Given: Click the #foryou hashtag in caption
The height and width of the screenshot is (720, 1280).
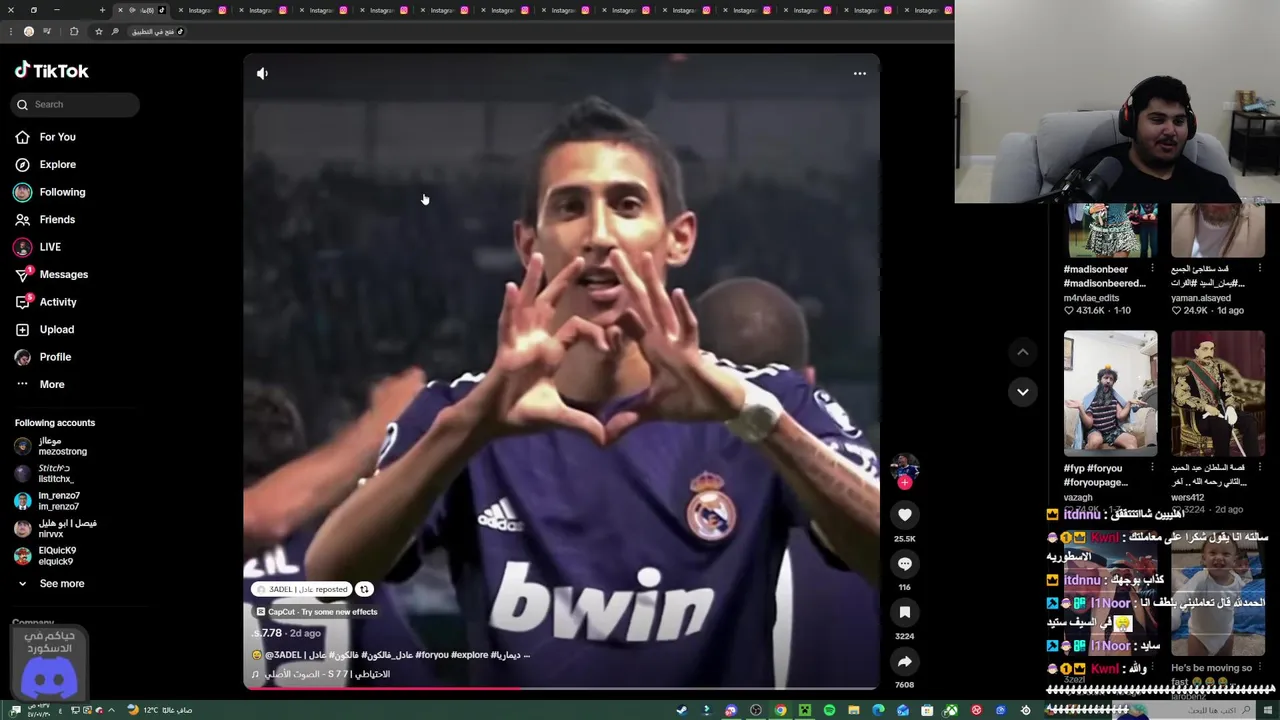Looking at the screenshot, I should coord(432,655).
